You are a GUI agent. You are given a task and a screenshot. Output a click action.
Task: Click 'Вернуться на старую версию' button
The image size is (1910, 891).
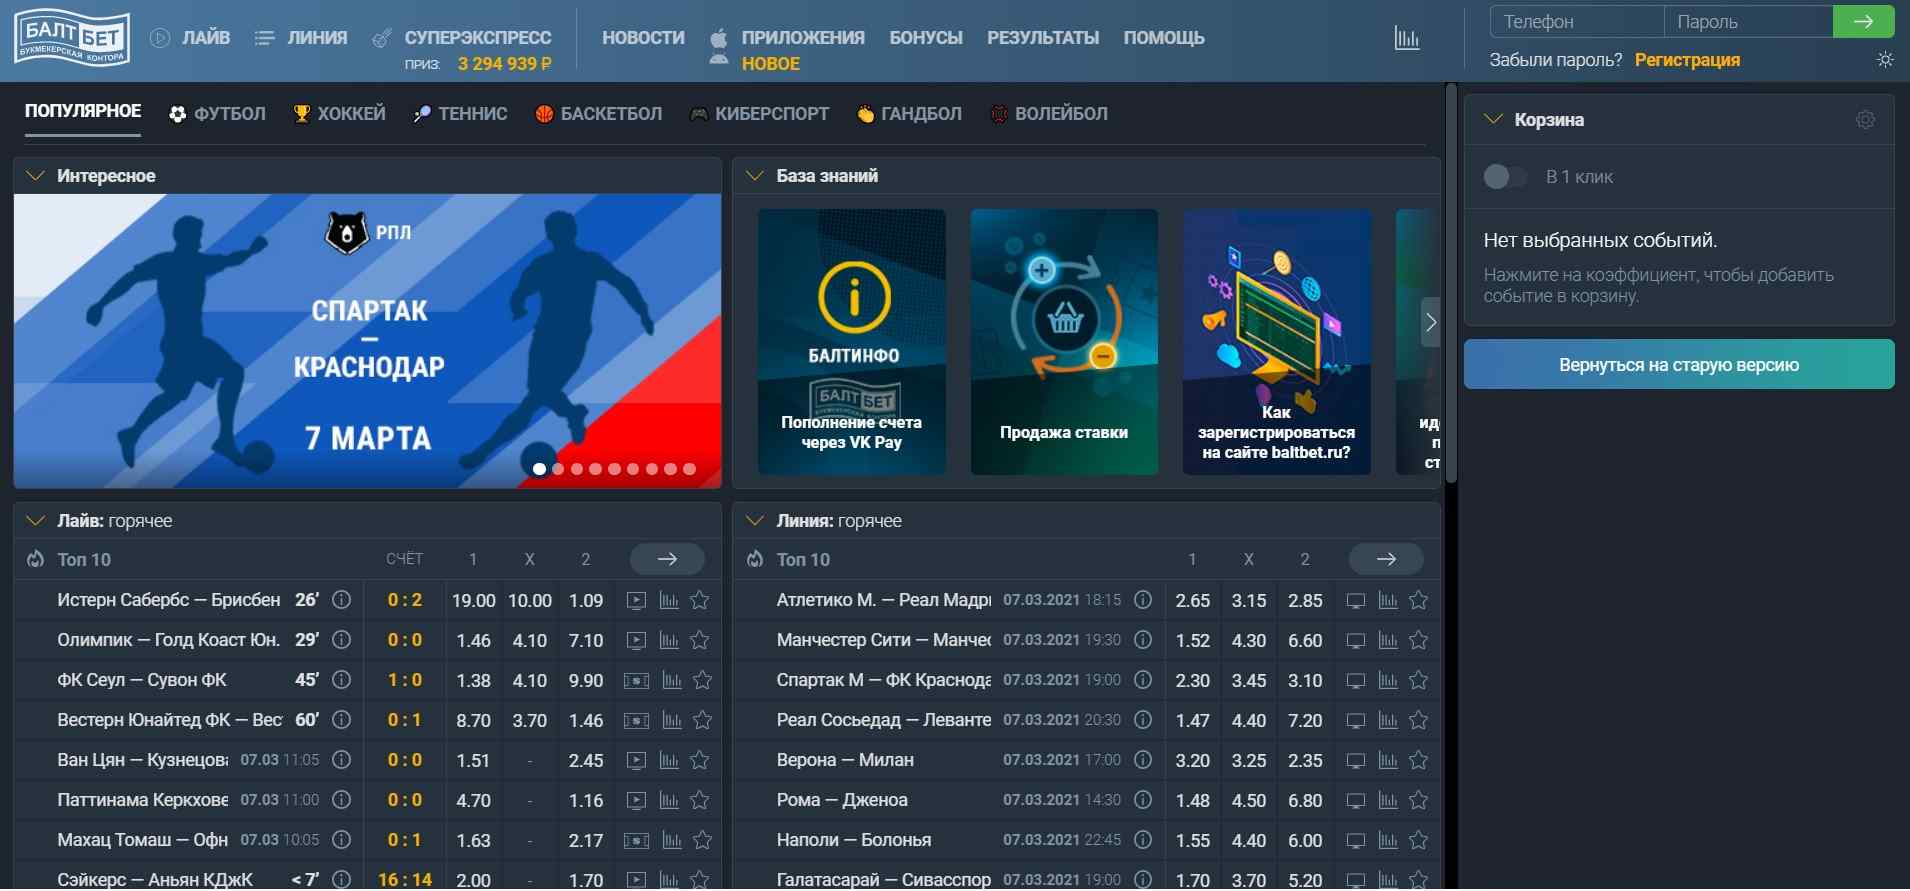tap(1679, 365)
